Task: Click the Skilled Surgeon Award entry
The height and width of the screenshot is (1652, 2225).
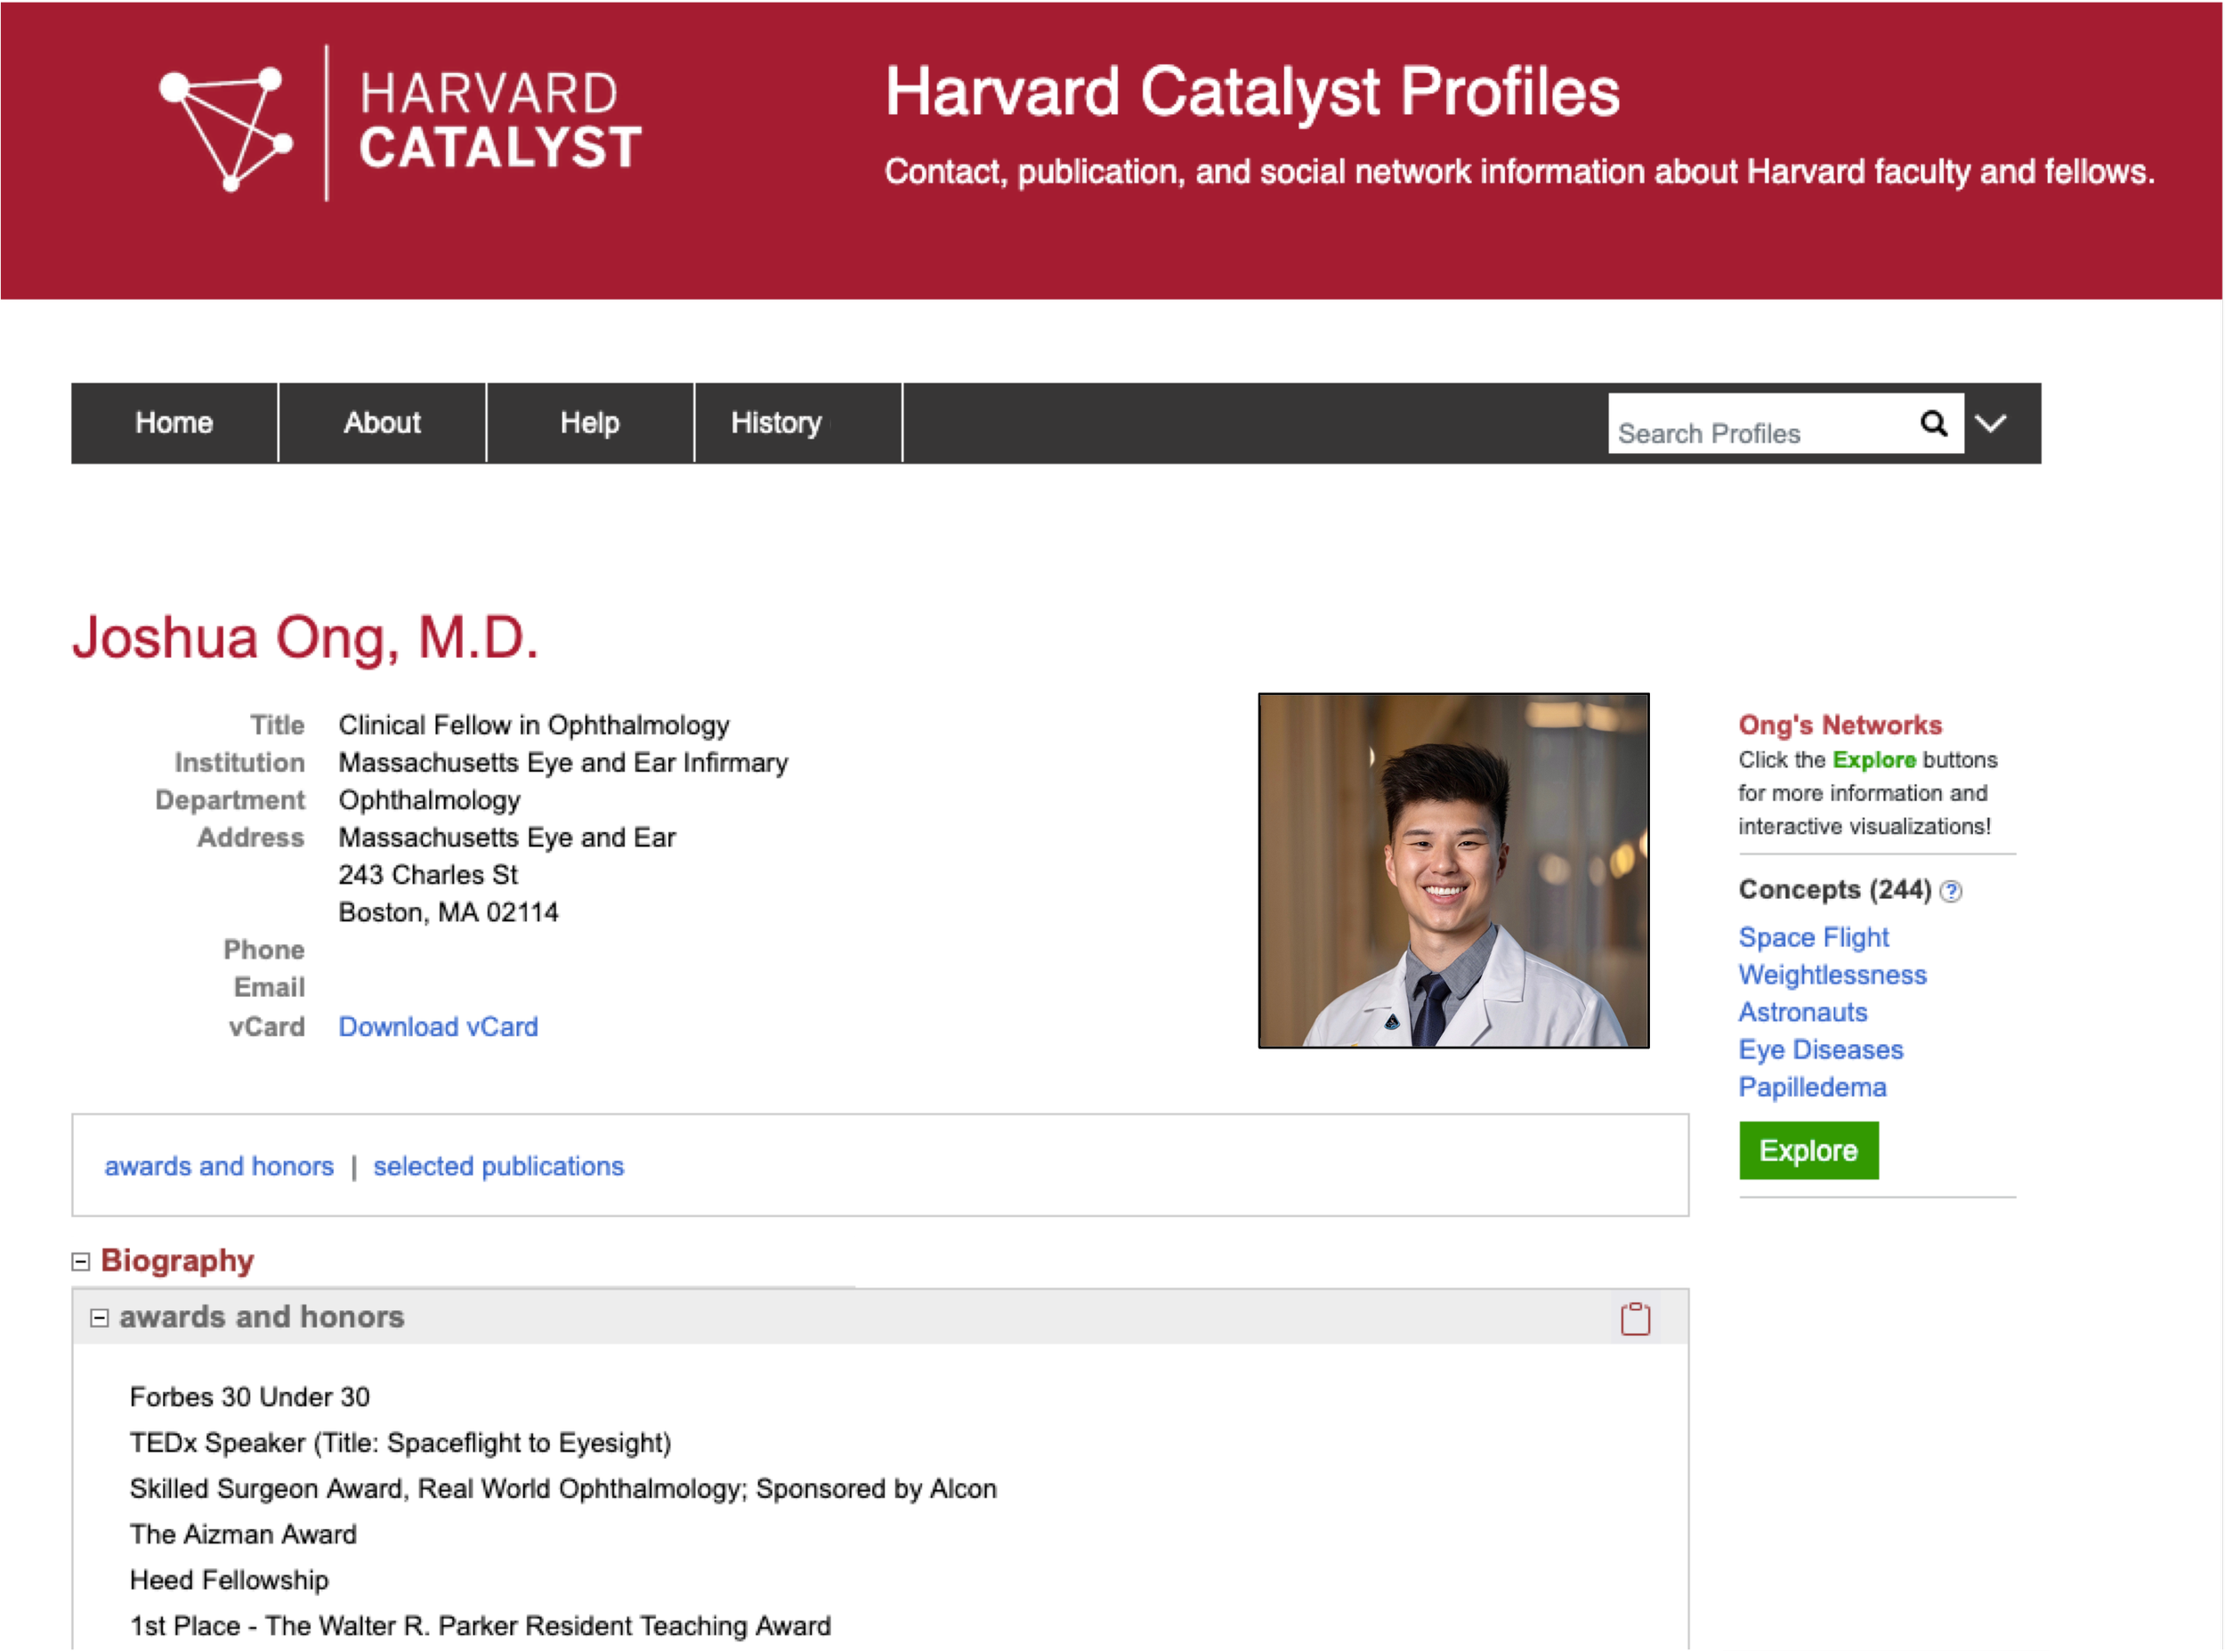Action: (x=563, y=1489)
